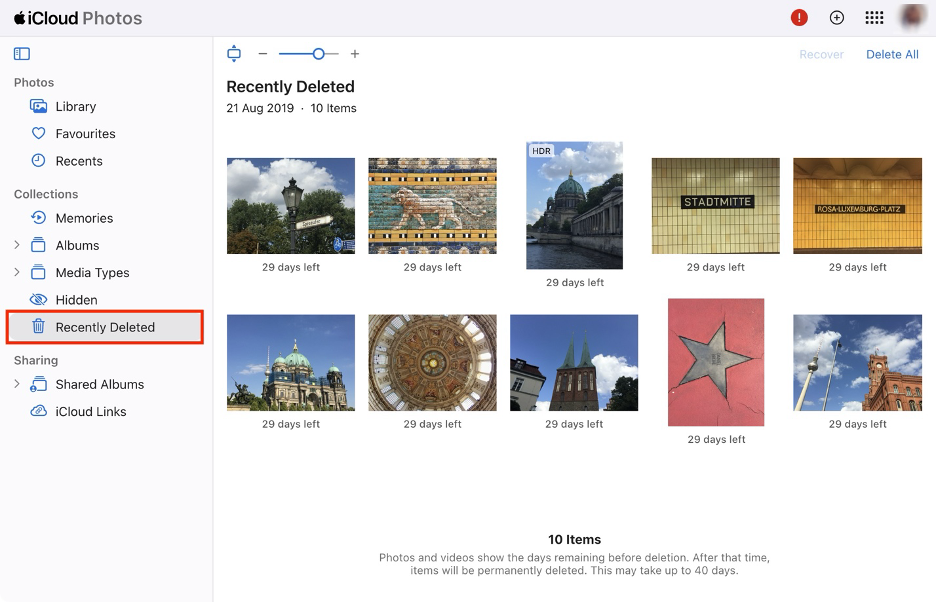This screenshot has height=602, width=936.
Task: Open the Library using its sidebar icon
Action: click(x=39, y=106)
